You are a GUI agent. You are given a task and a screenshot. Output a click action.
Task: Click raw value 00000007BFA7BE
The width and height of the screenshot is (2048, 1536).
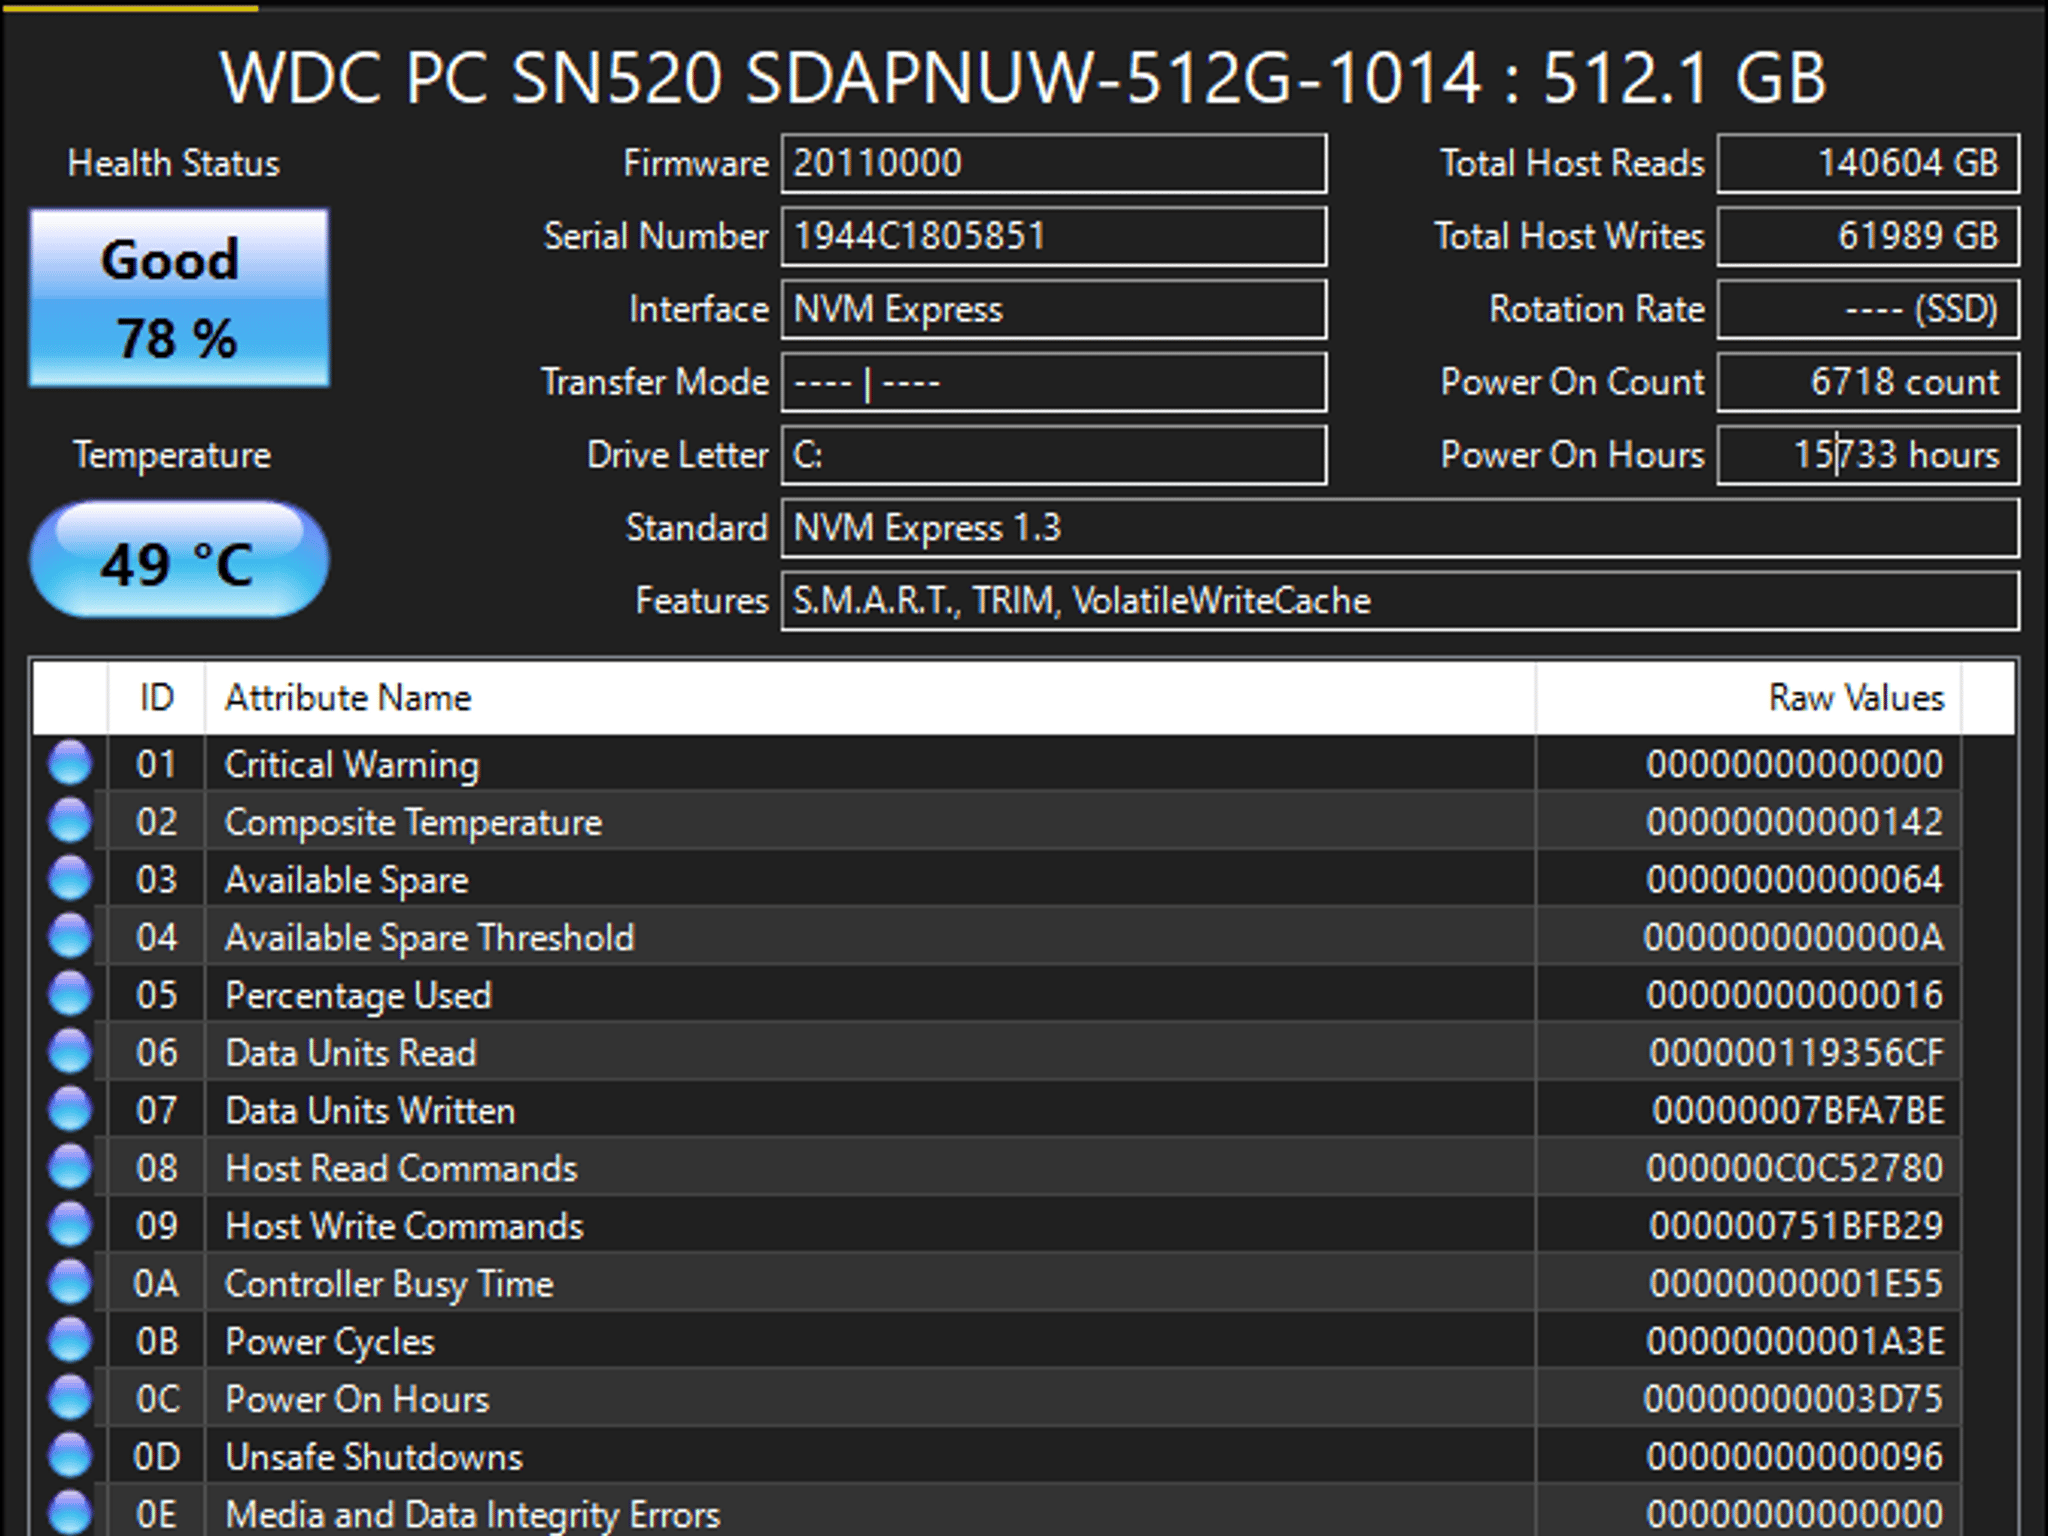(1798, 1111)
